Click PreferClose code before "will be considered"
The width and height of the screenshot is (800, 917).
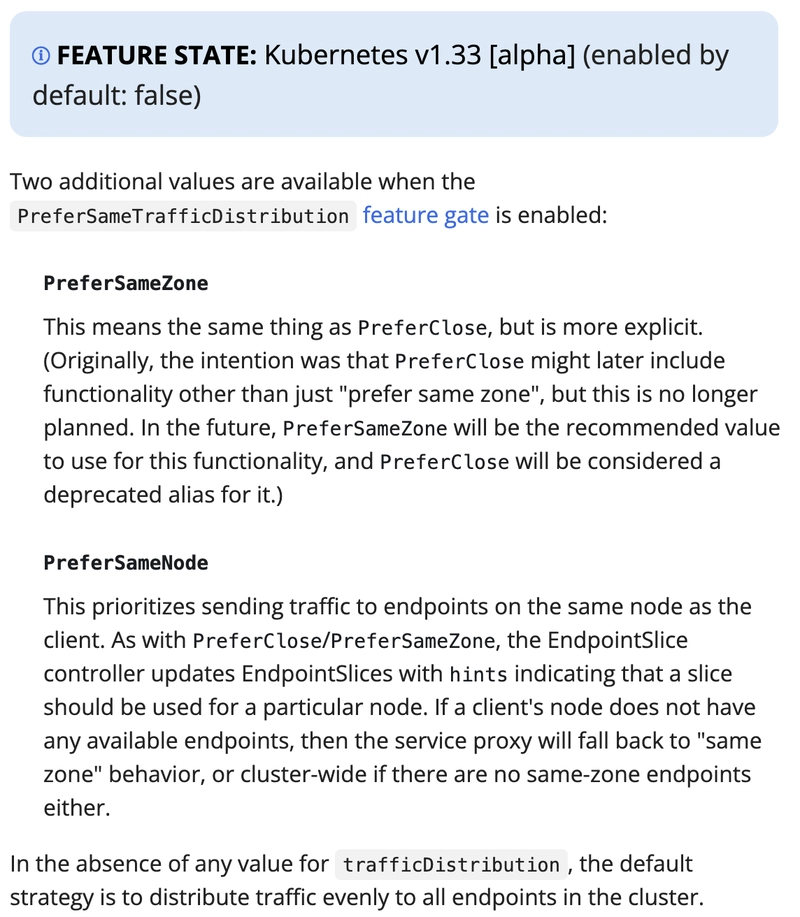pyautogui.click(x=444, y=463)
